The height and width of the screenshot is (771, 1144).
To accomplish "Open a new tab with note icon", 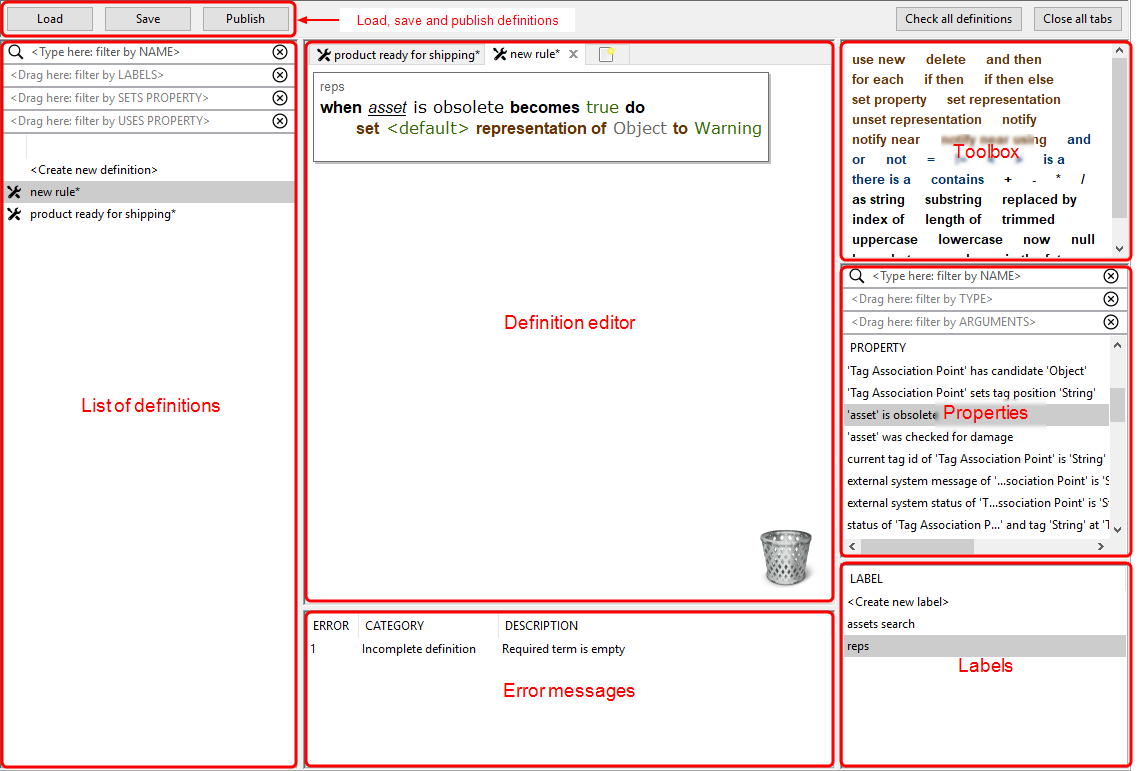I will coord(606,54).
